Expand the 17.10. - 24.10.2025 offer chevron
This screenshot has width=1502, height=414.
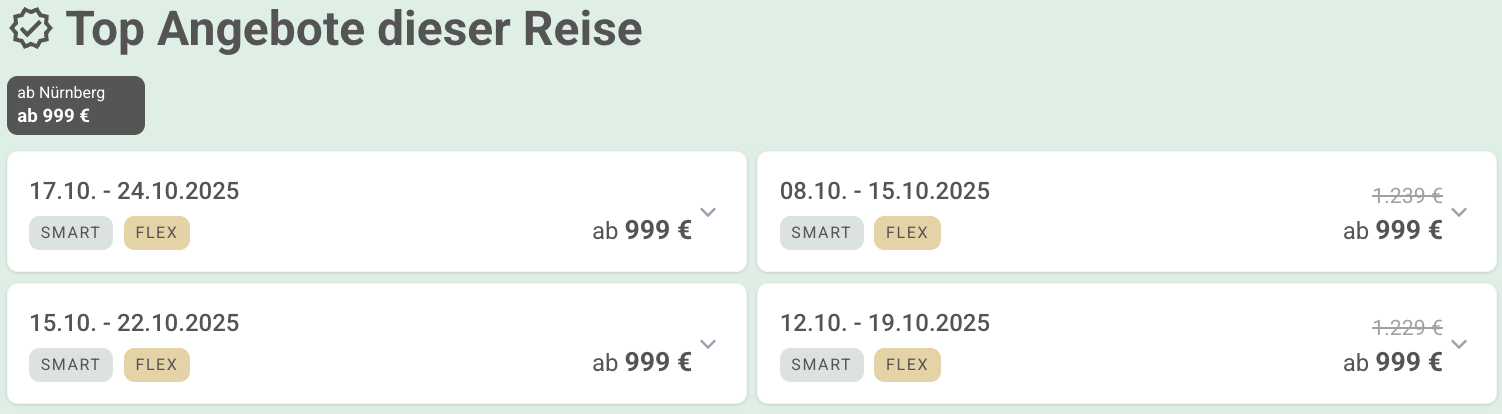pos(708,212)
